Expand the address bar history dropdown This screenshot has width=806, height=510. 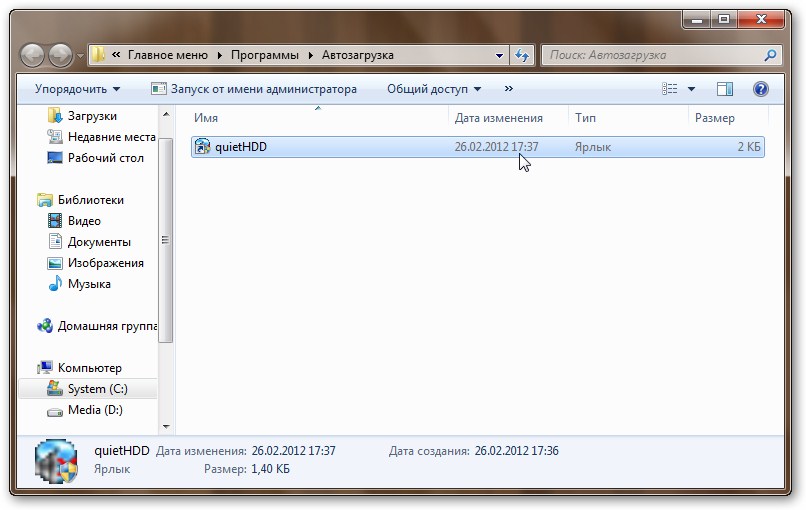coord(500,55)
